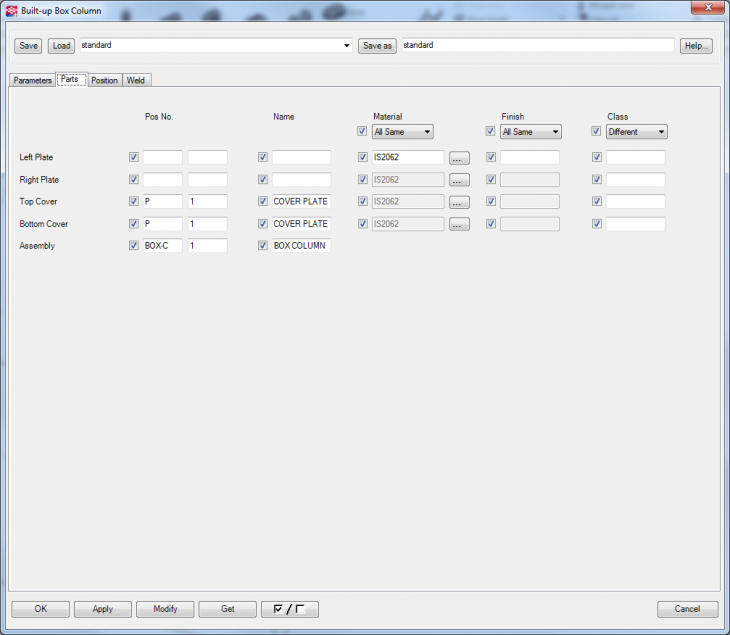This screenshot has width=730, height=635.
Task: Switch to the Parameters tab
Action: click(33, 80)
